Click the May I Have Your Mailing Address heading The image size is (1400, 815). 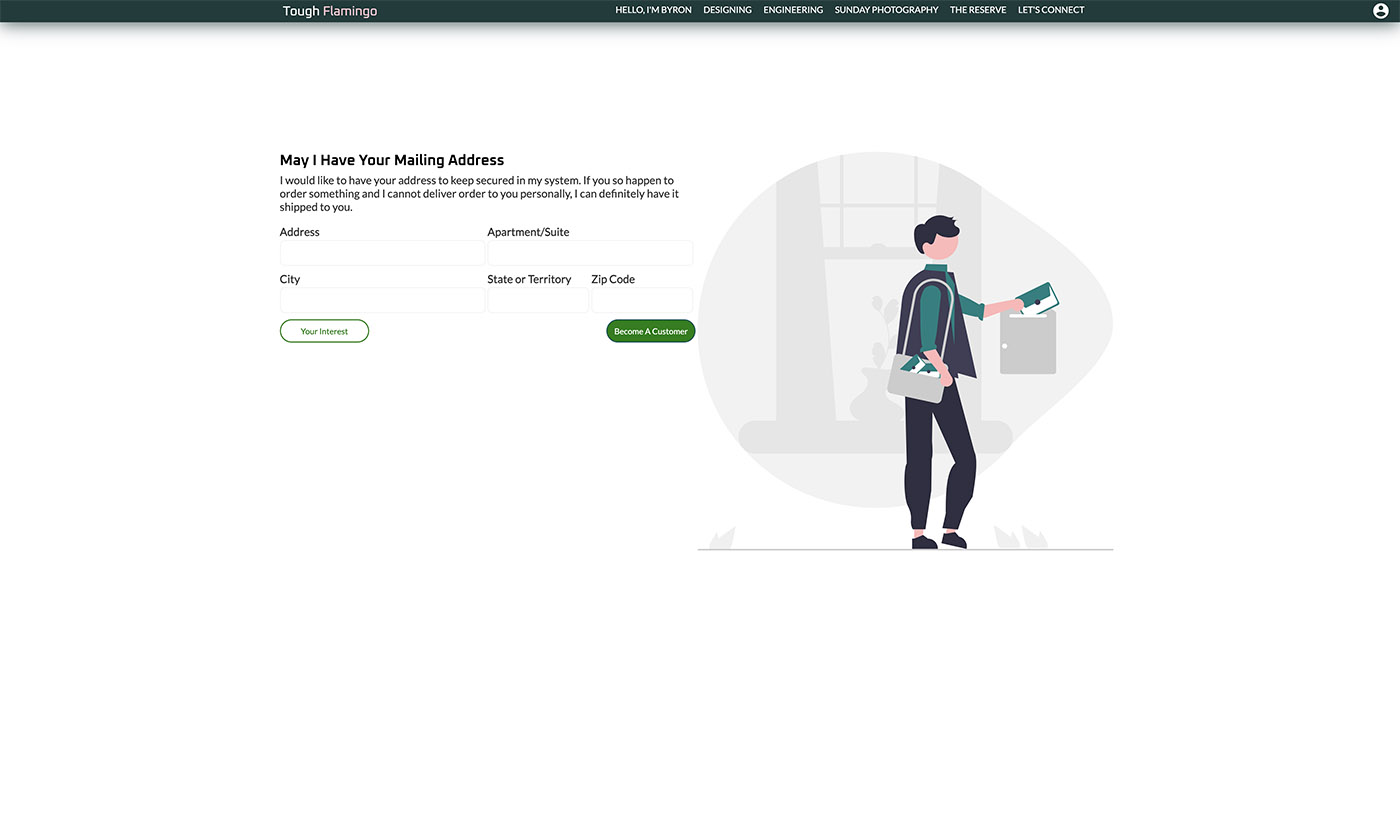point(392,160)
